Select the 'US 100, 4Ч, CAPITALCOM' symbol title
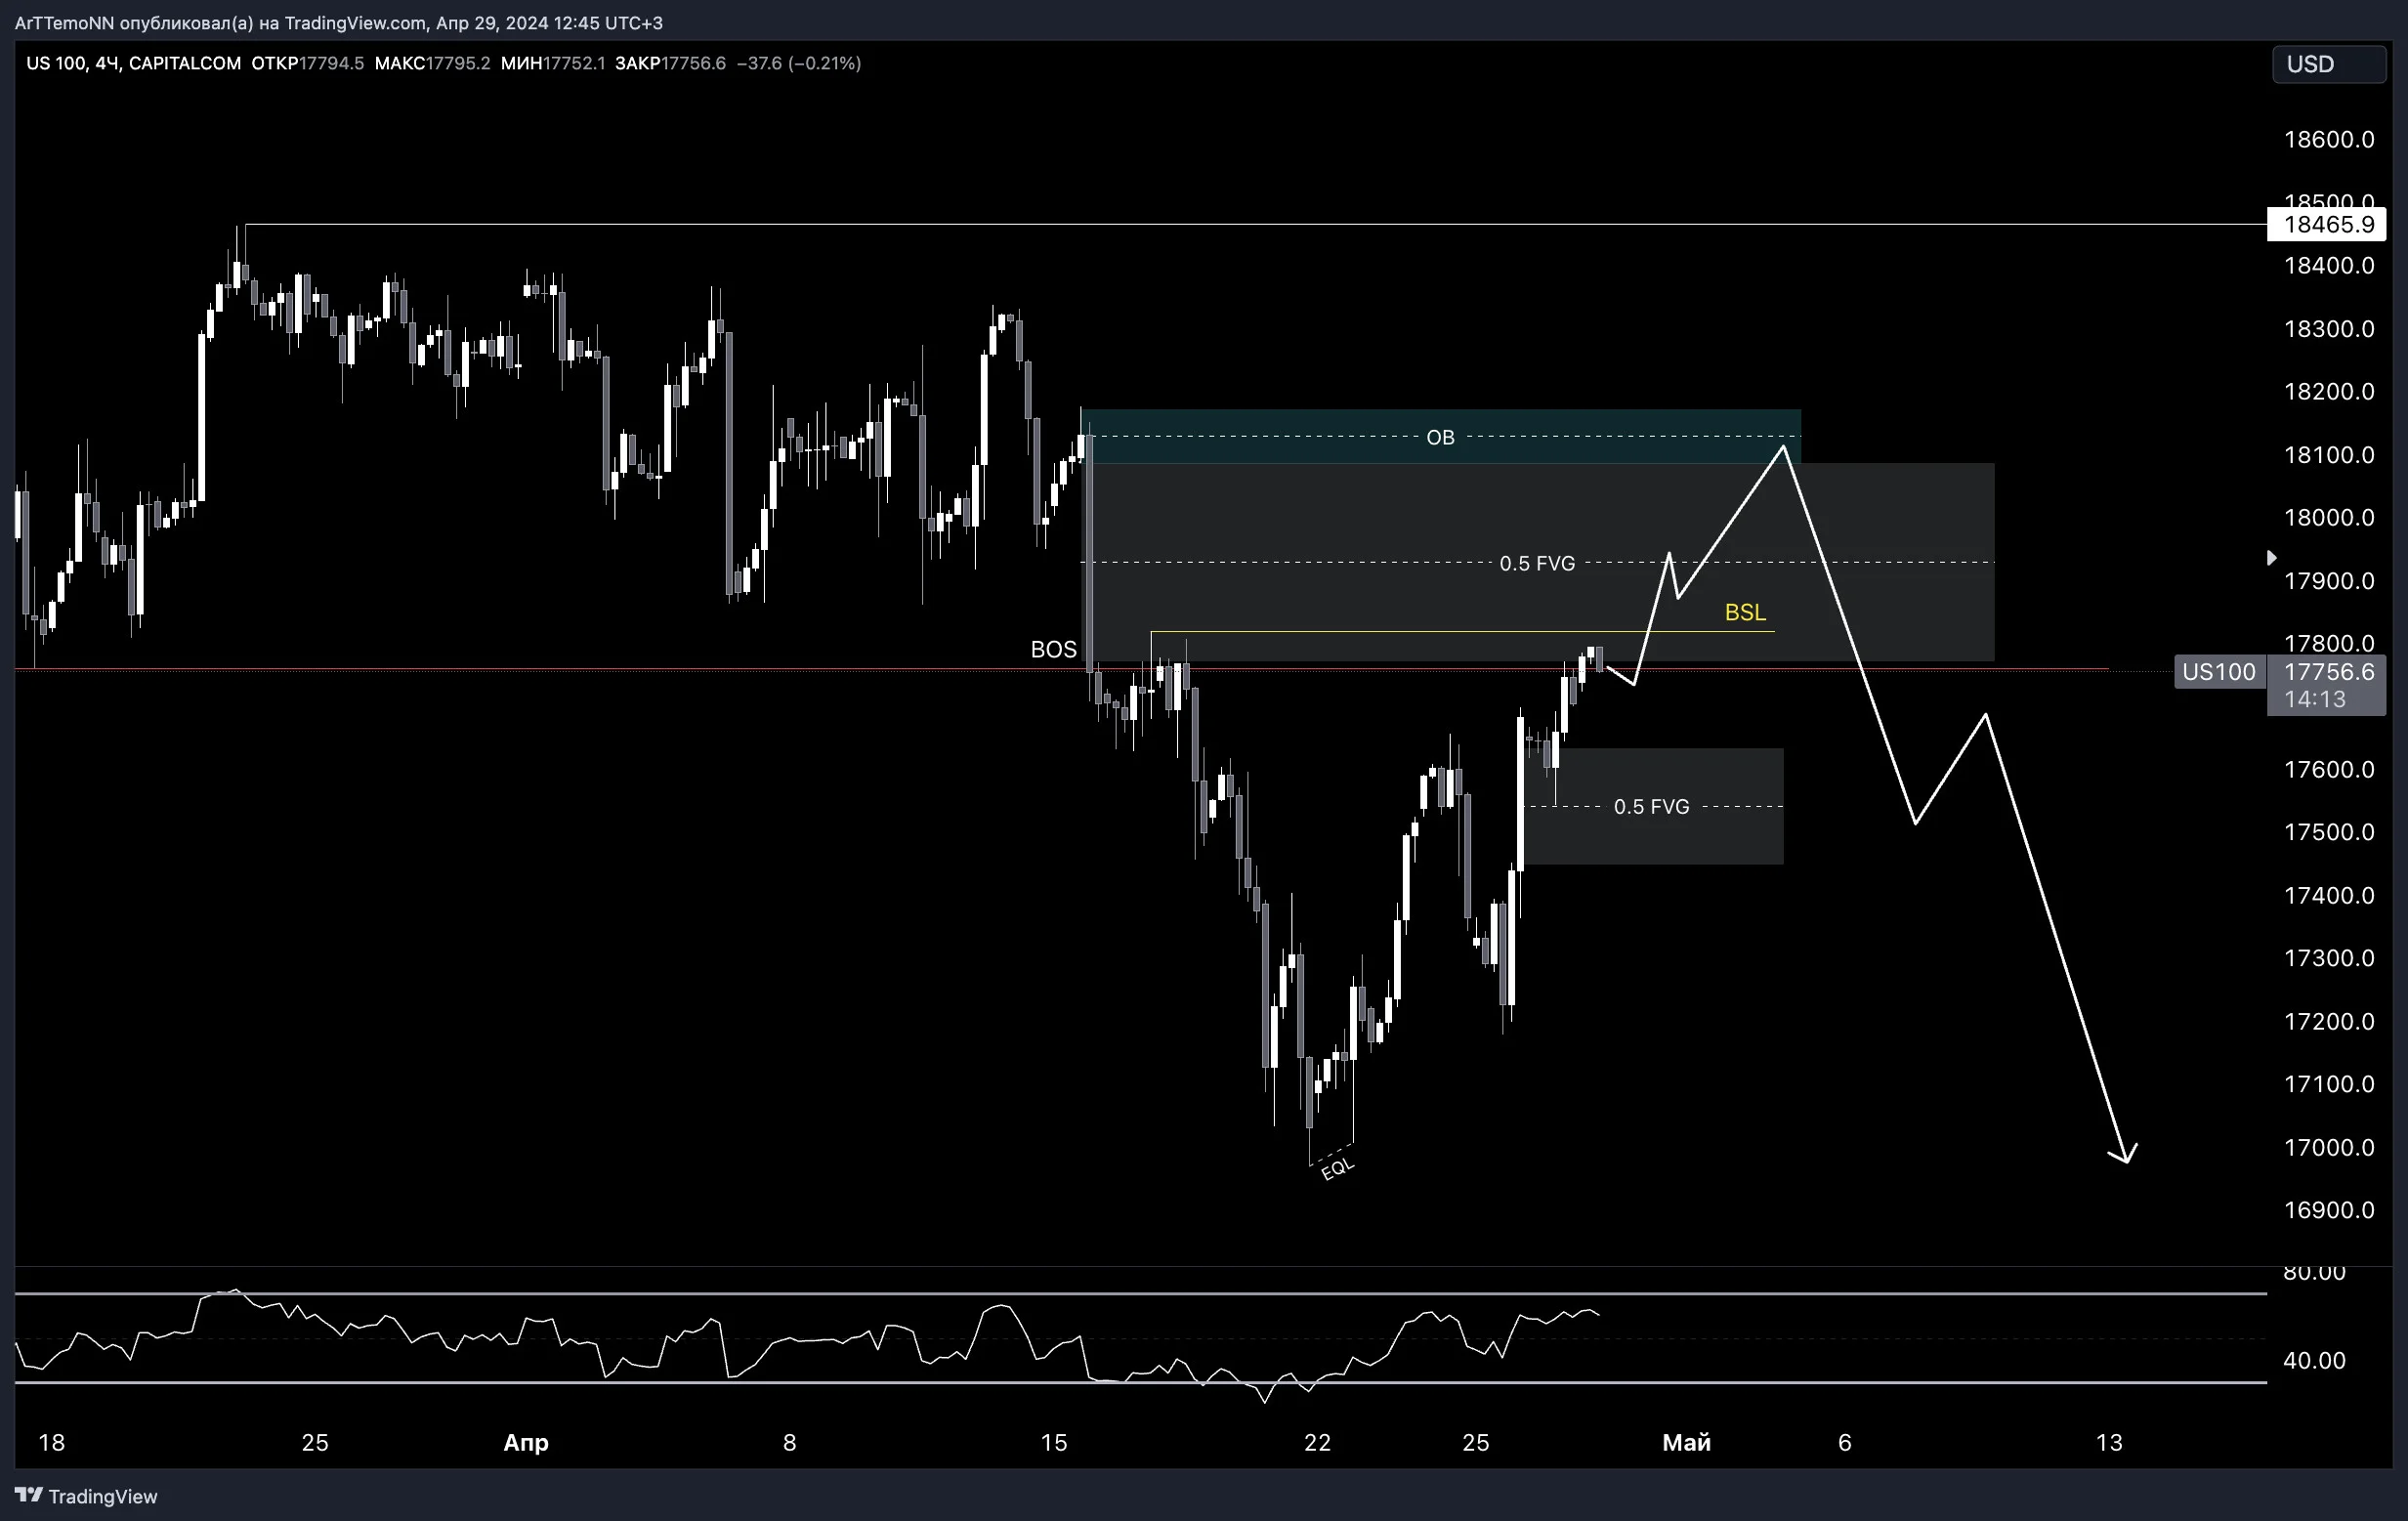 tap(133, 63)
